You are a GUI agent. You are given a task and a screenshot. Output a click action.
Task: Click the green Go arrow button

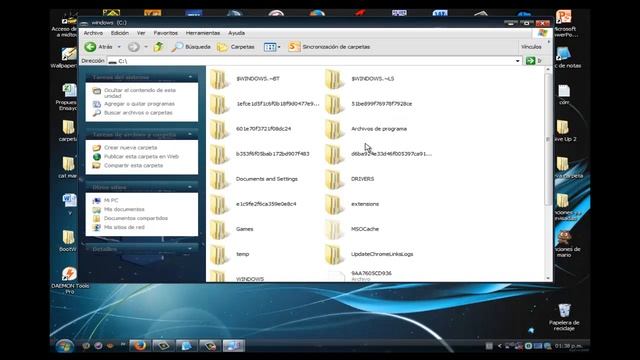tap(530, 61)
